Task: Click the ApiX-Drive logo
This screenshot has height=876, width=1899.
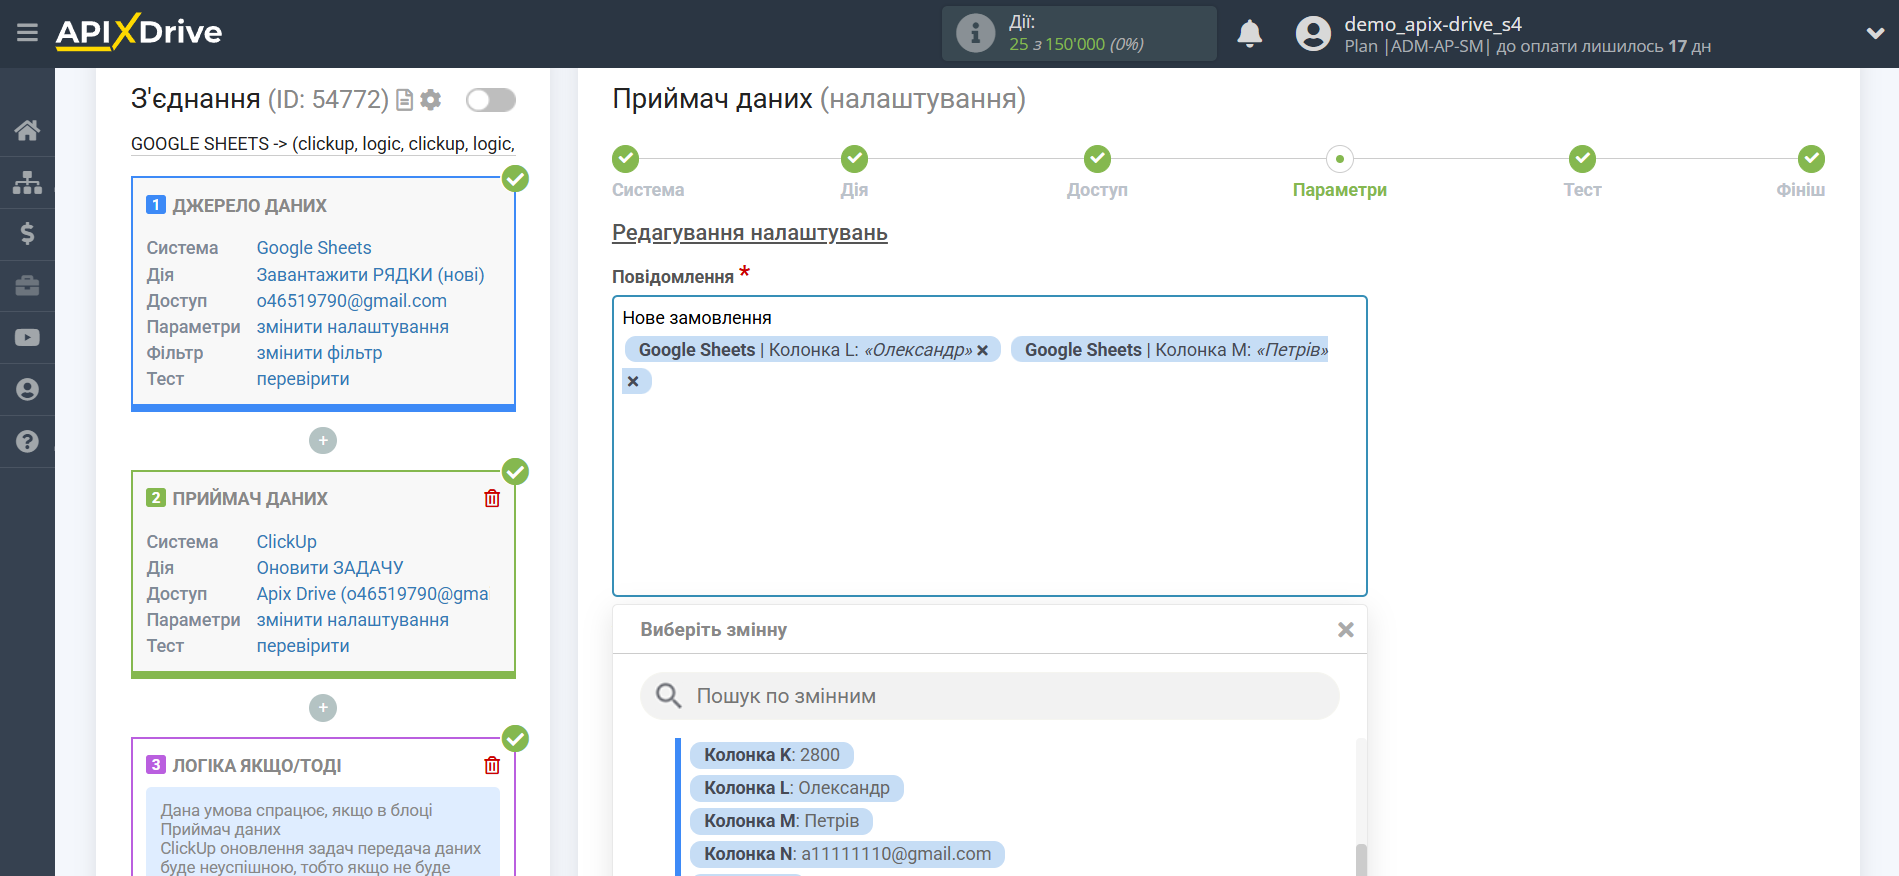Action: click(139, 32)
